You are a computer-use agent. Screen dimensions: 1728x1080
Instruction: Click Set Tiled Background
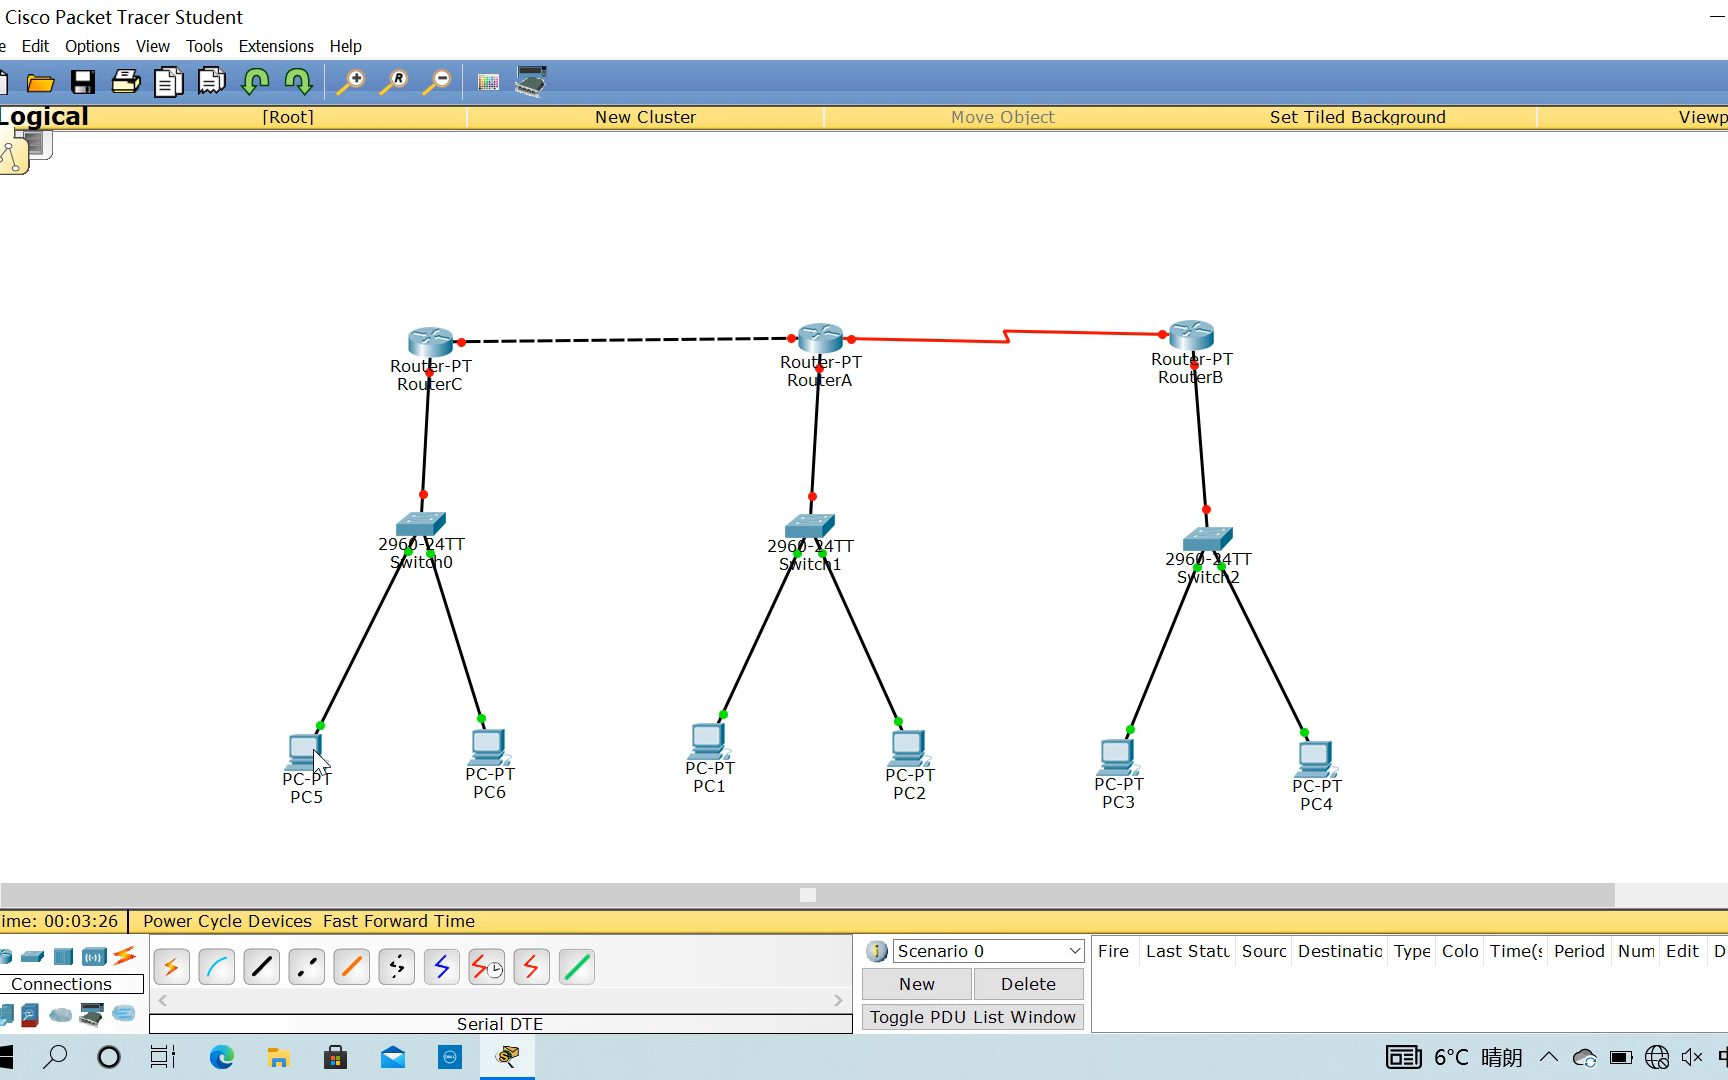[1357, 117]
